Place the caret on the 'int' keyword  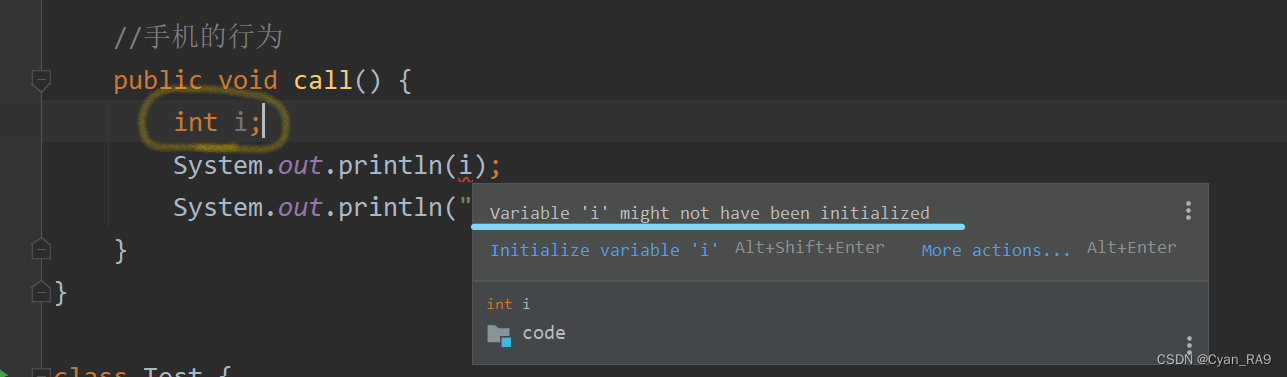click(195, 122)
